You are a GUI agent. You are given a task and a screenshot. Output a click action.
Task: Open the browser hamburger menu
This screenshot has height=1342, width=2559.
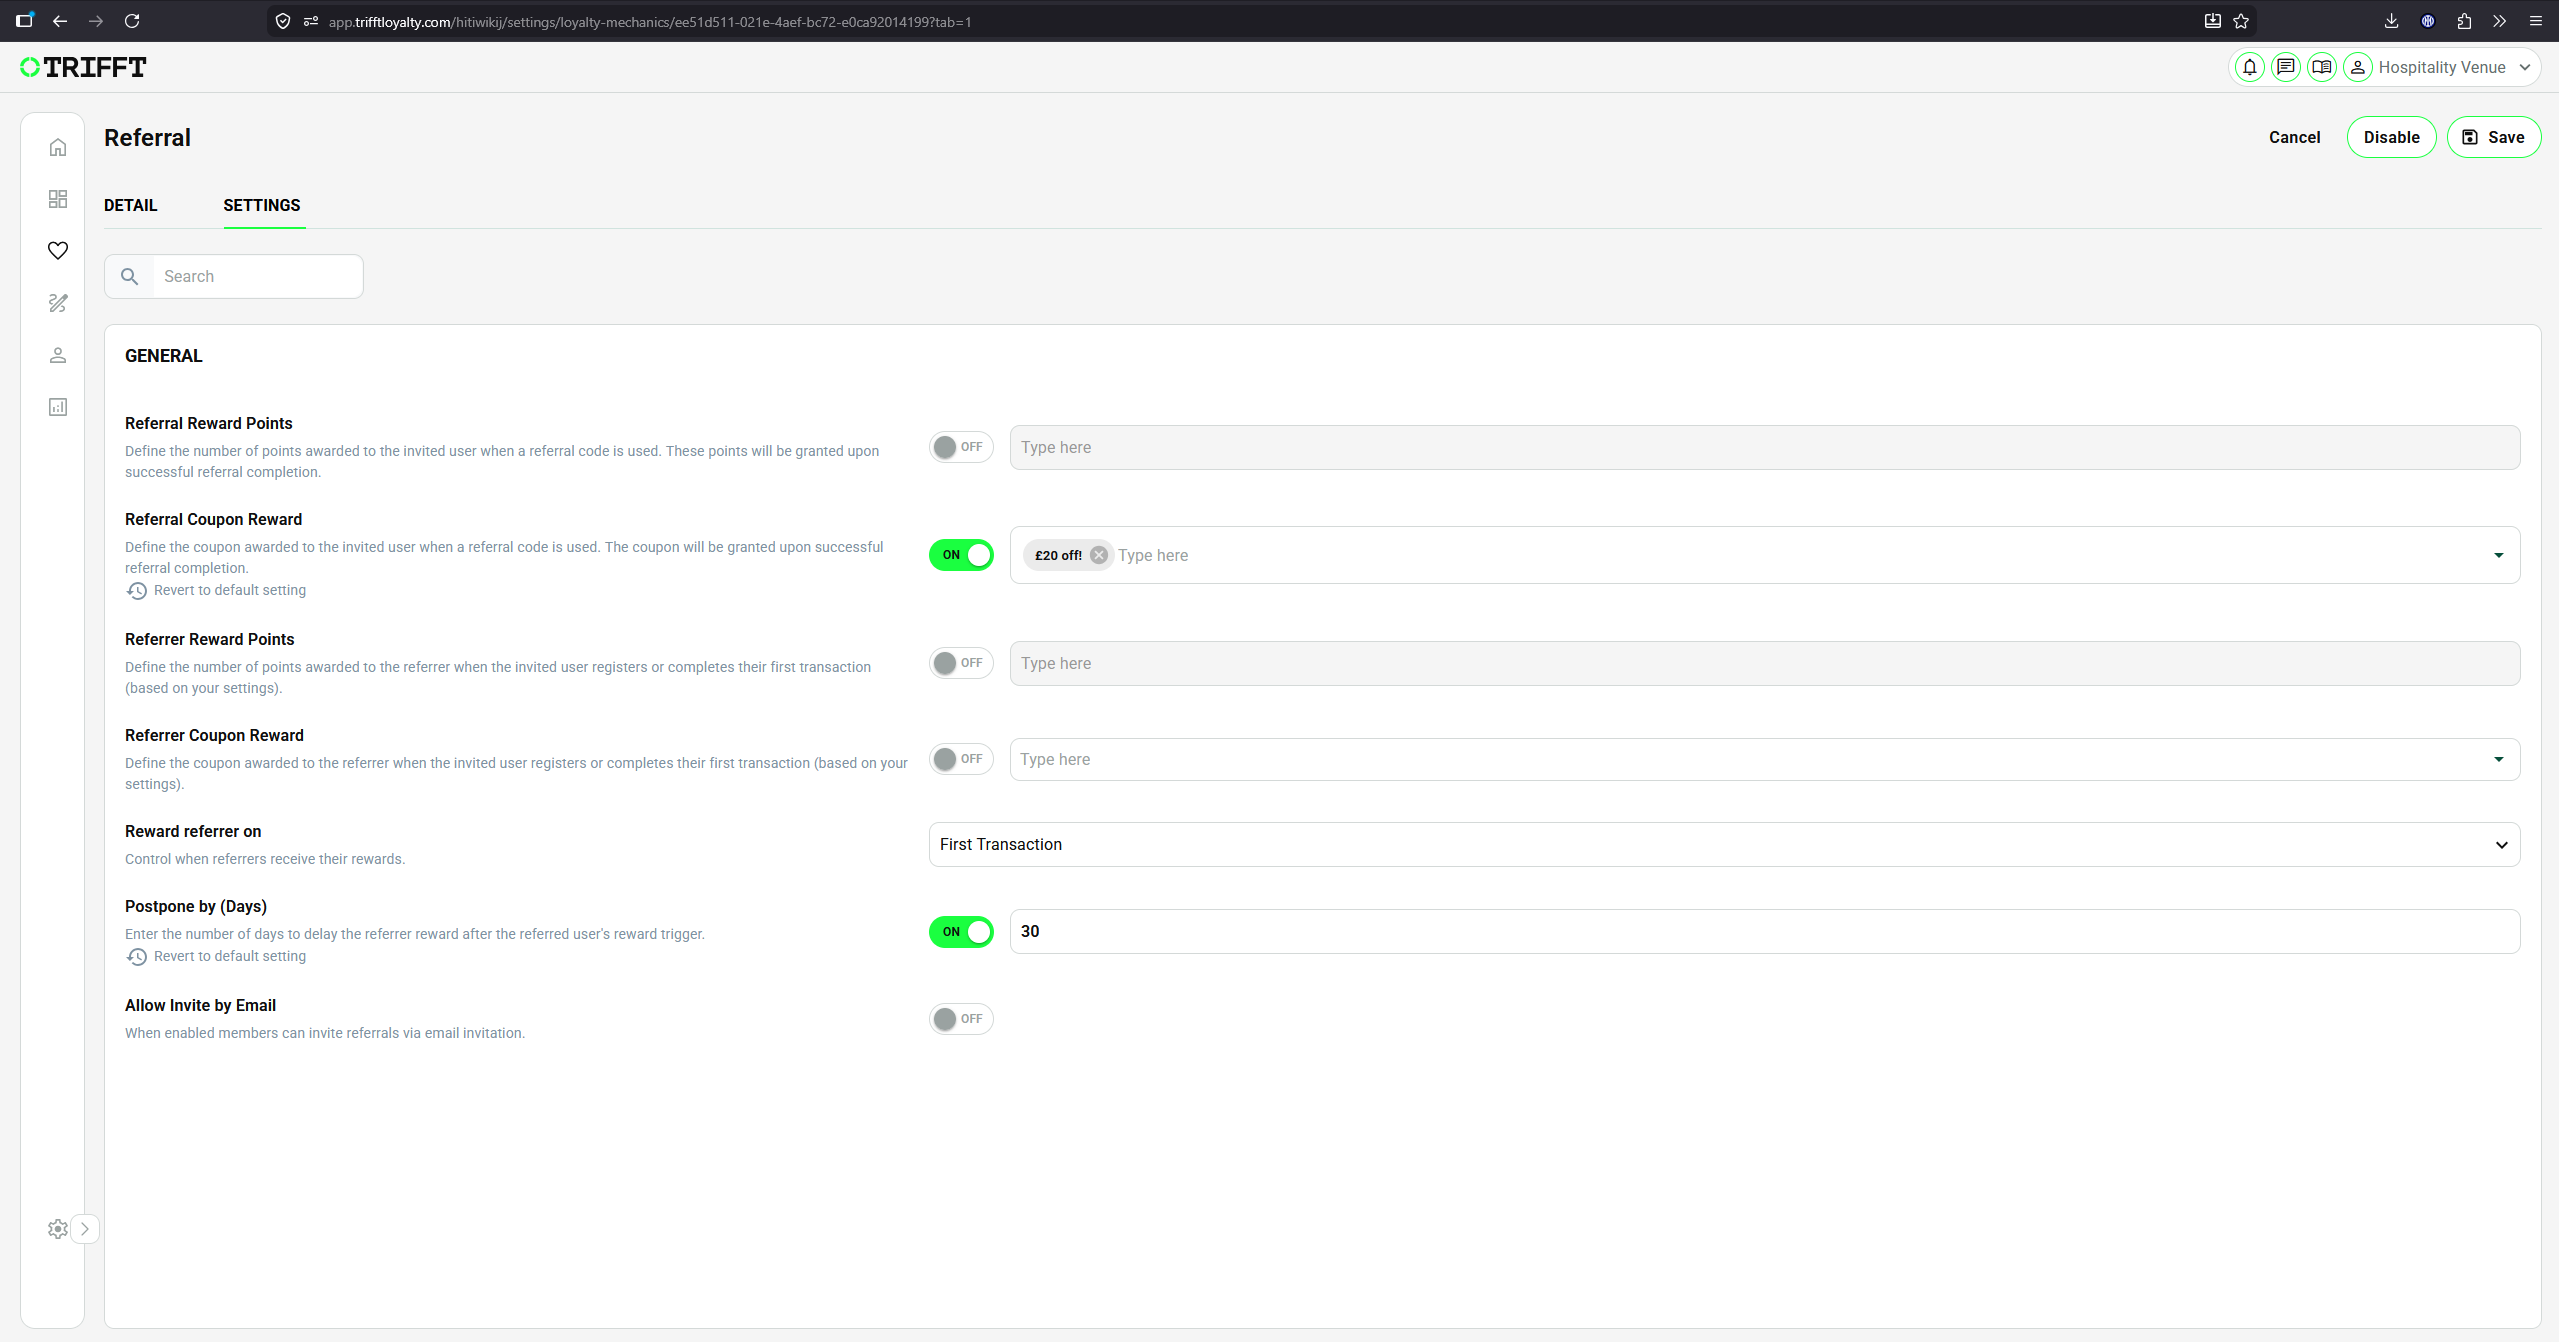2536,21
